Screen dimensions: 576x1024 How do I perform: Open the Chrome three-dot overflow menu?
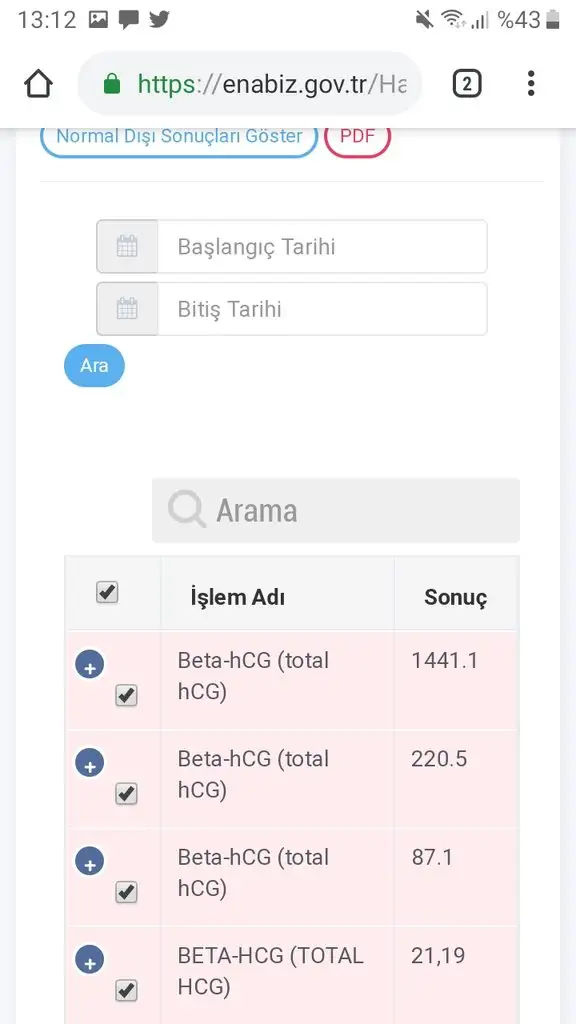tap(531, 83)
